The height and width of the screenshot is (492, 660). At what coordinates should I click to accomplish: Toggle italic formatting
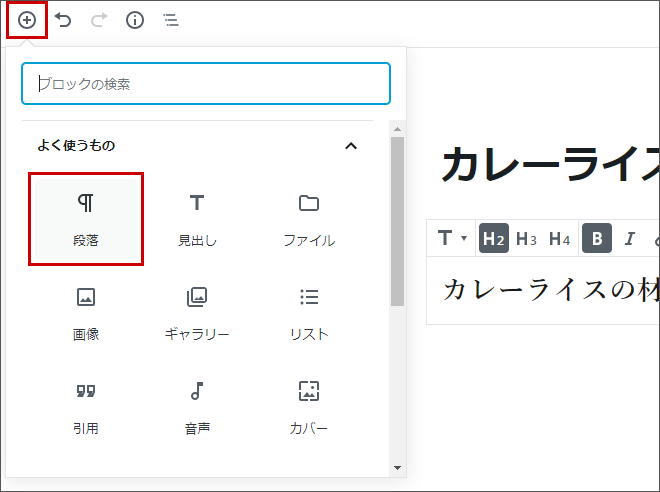[x=630, y=238]
